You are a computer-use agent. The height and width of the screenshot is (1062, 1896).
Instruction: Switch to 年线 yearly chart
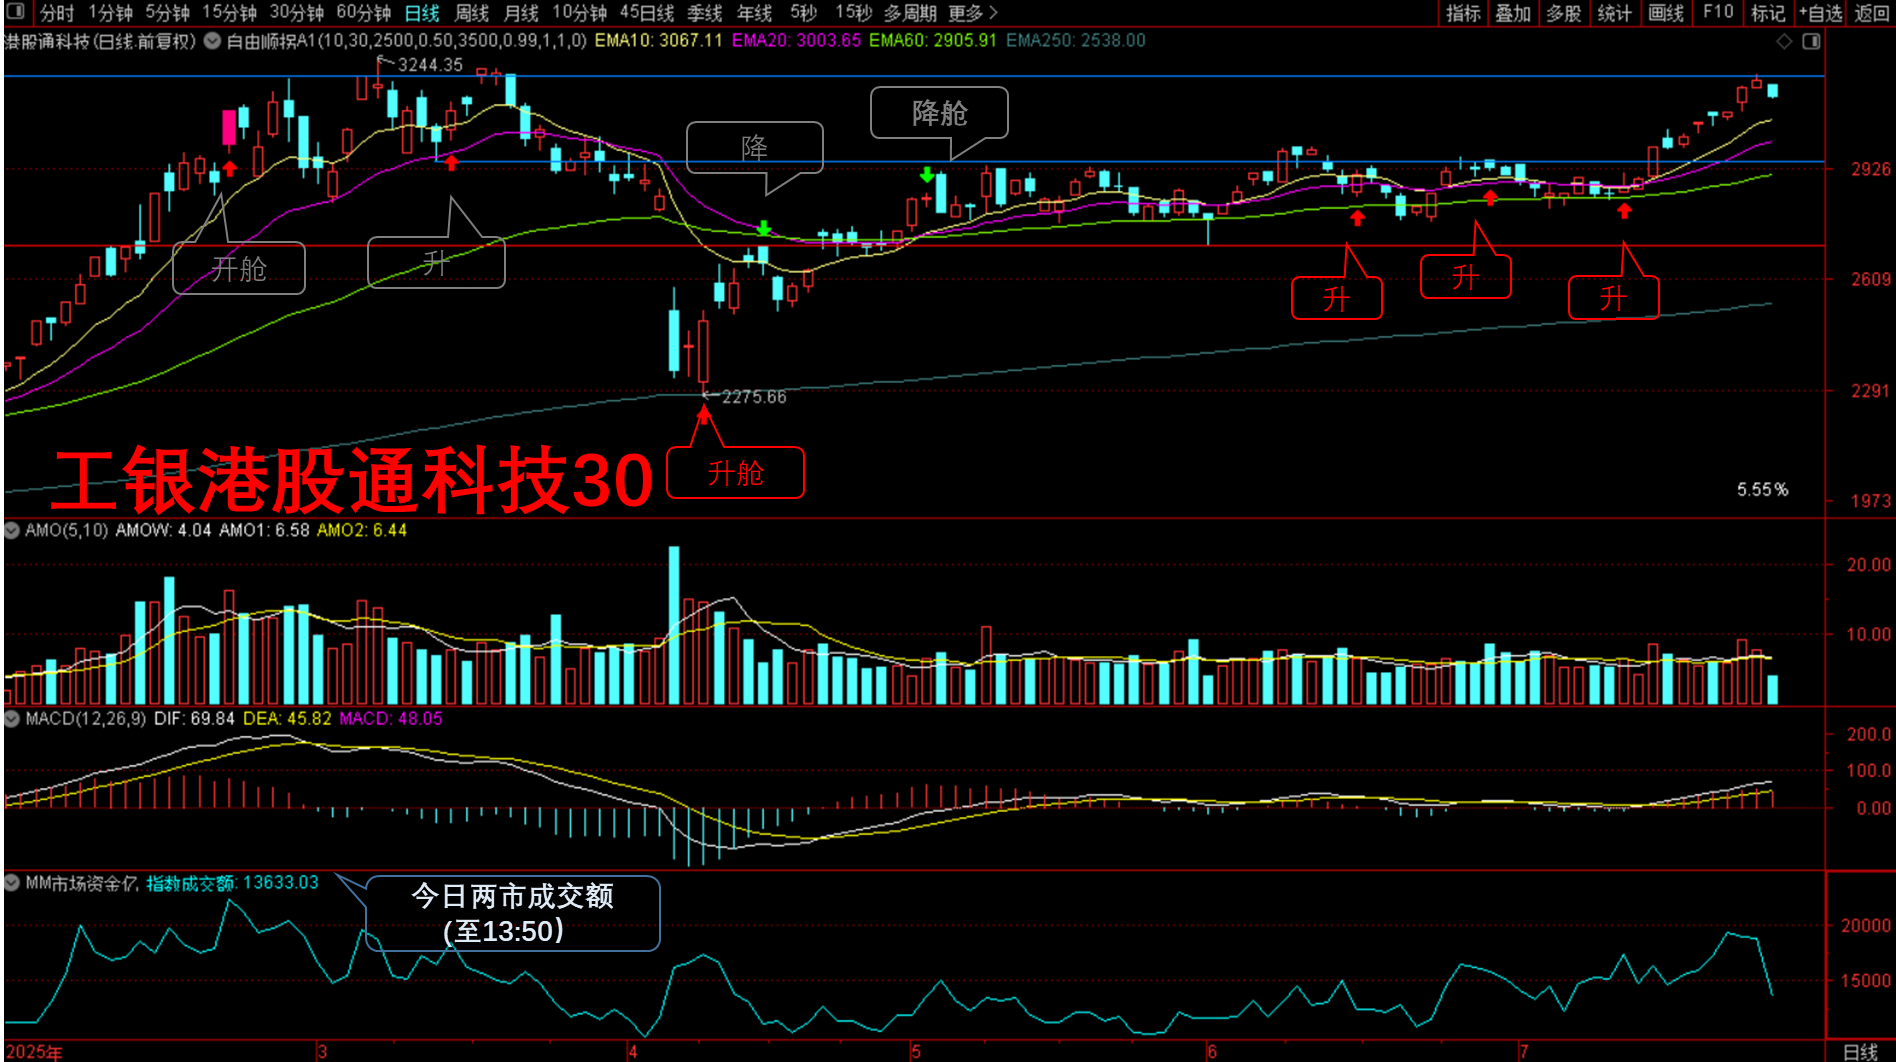754,13
